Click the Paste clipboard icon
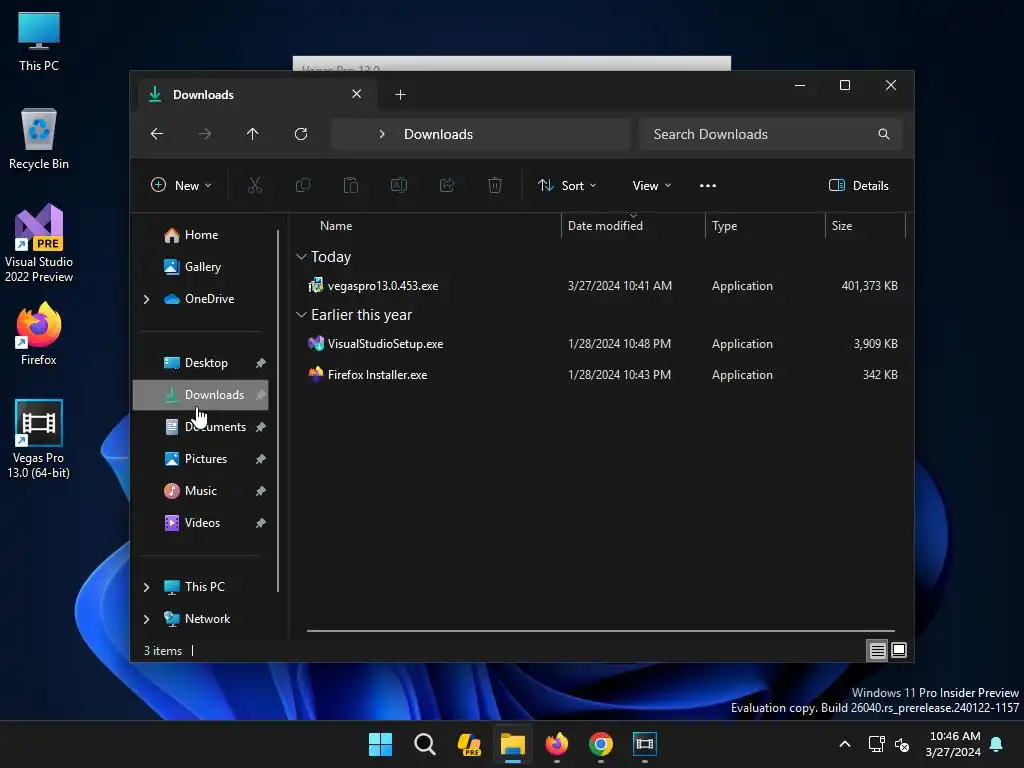The width and height of the screenshot is (1024, 768). coord(351,185)
